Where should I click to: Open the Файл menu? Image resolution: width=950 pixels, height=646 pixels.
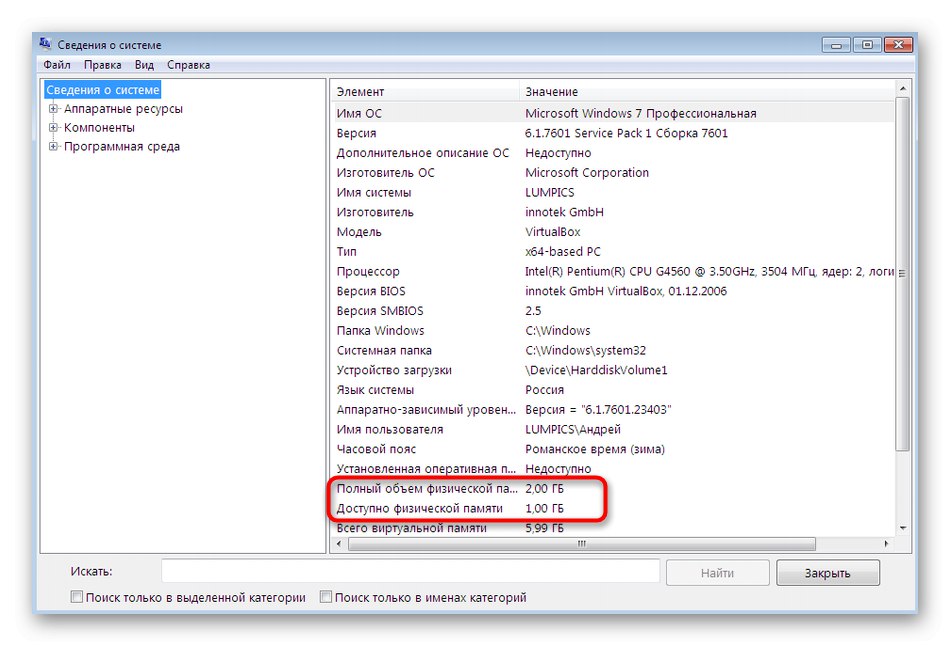[57, 64]
